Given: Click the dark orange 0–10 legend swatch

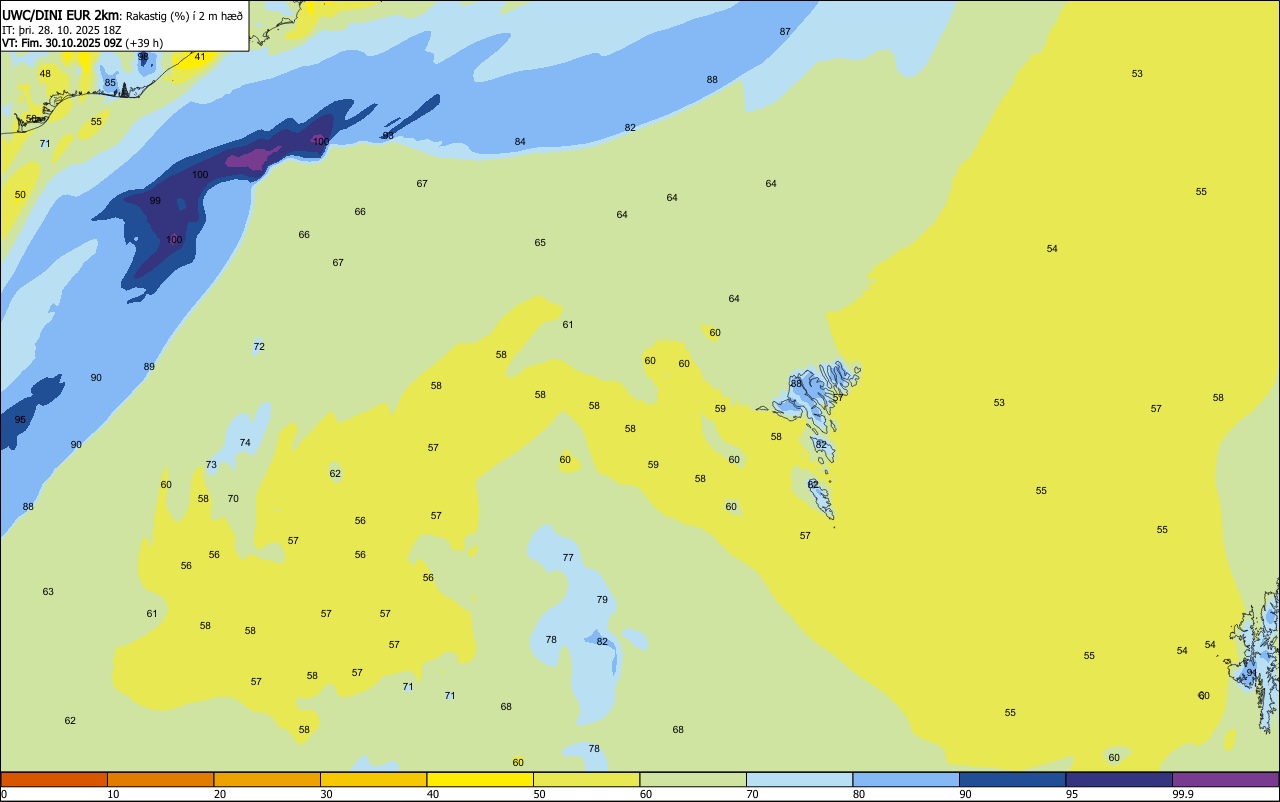Looking at the screenshot, I should pos(54,779).
